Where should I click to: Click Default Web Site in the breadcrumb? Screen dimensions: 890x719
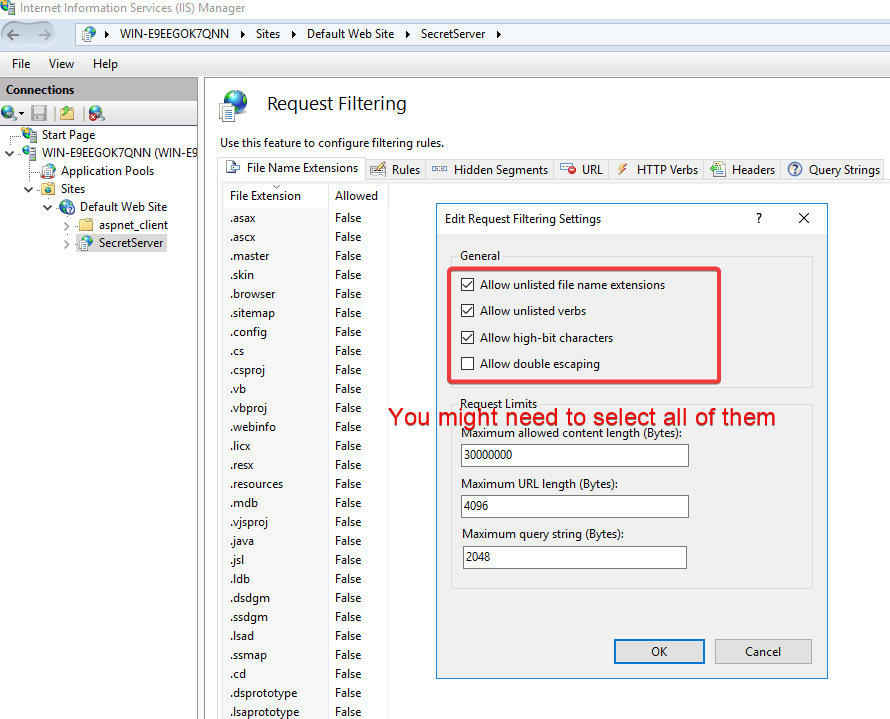[x=350, y=34]
